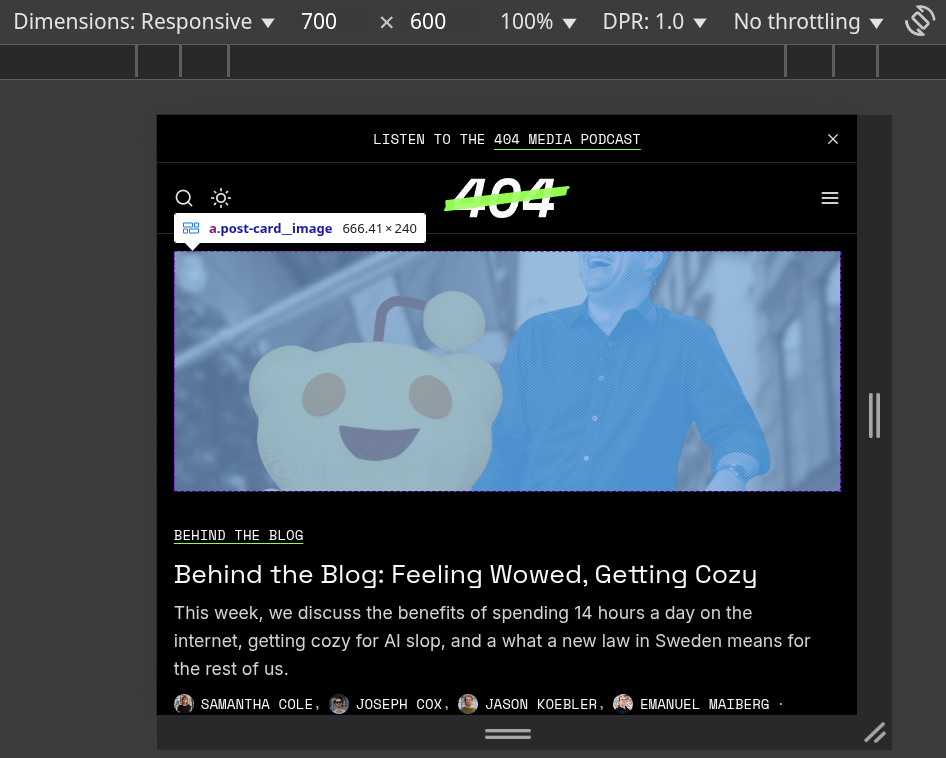Click Samantha Cole's avatar photo
This screenshot has height=758, width=946.
pyautogui.click(x=183, y=704)
